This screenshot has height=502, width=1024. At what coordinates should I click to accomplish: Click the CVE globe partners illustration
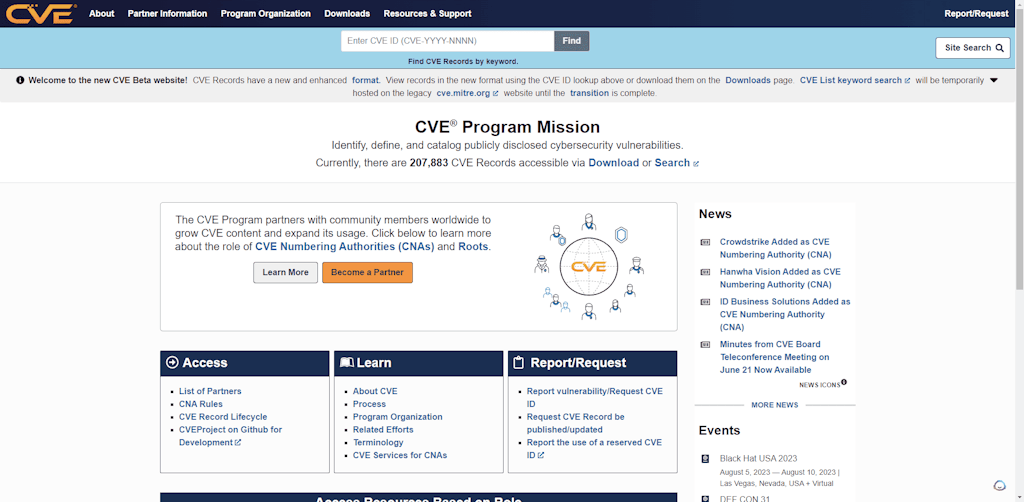click(x=589, y=266)
